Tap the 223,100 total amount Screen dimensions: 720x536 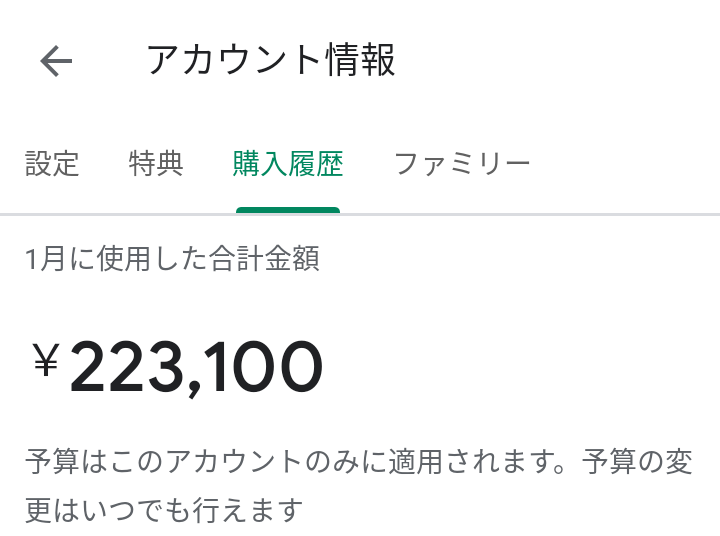(x=196, y=366)
